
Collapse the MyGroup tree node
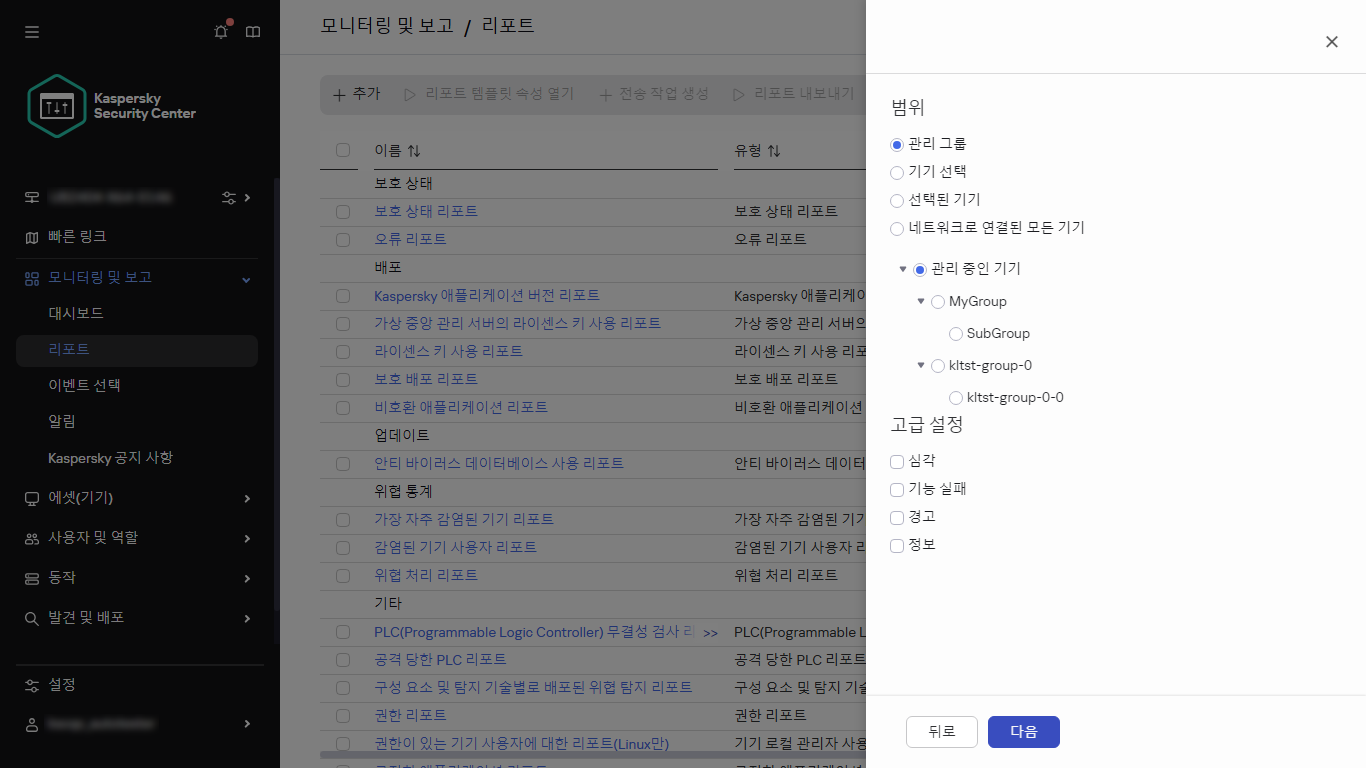921,301
